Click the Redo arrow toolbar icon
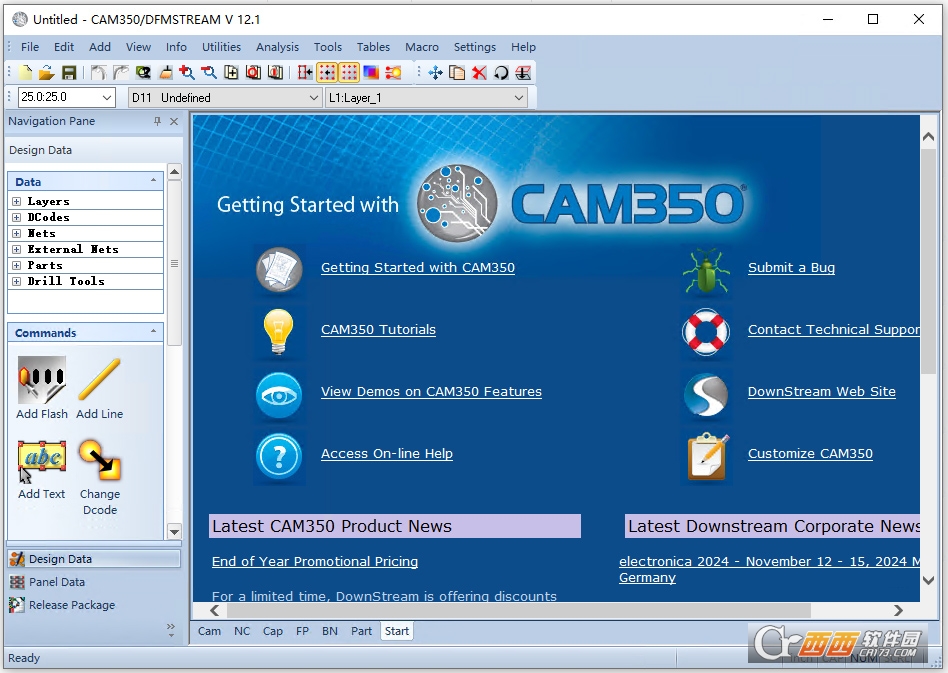The image size is (948, 673). tap(121, 73)
